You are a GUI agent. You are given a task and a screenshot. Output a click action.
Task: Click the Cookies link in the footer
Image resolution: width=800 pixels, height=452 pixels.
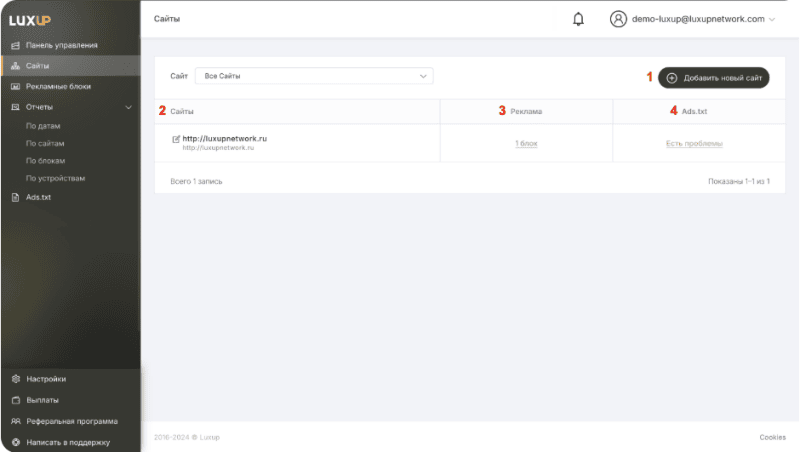[x=772, y=438]
